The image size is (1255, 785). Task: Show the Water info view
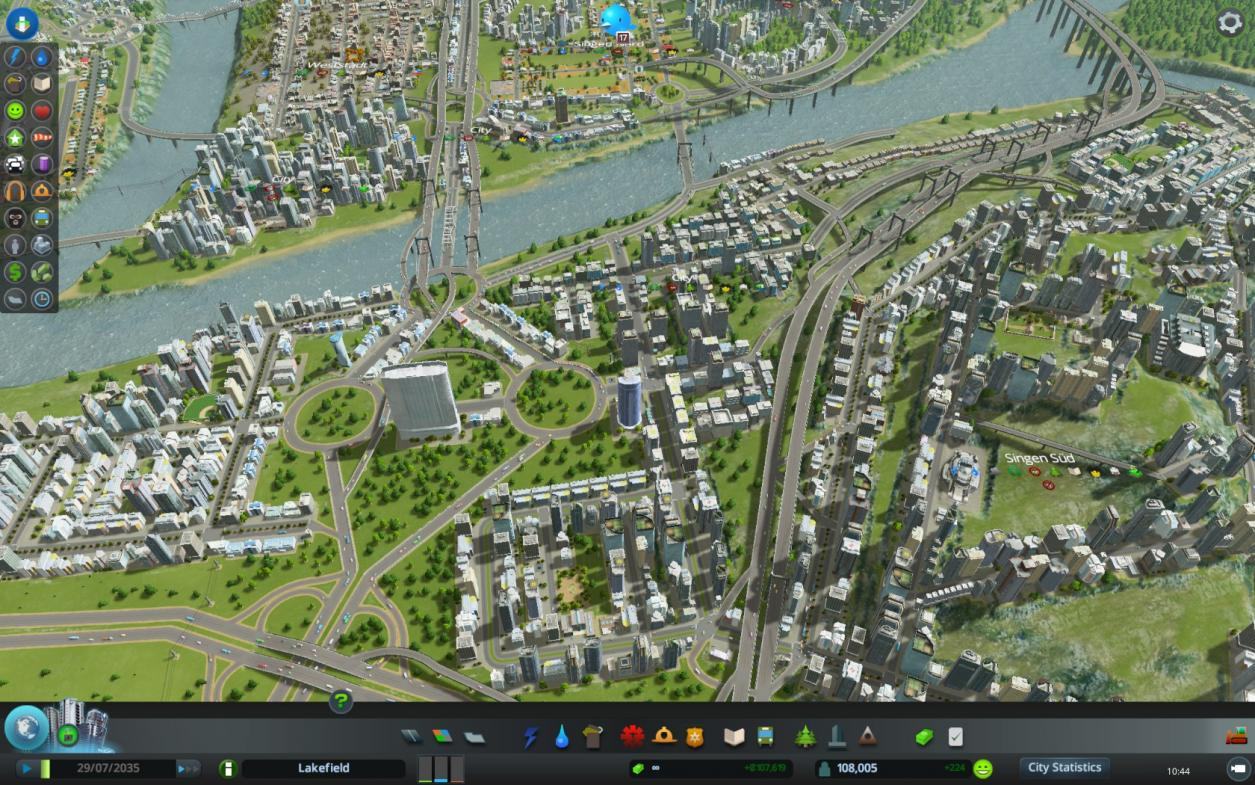42,56
